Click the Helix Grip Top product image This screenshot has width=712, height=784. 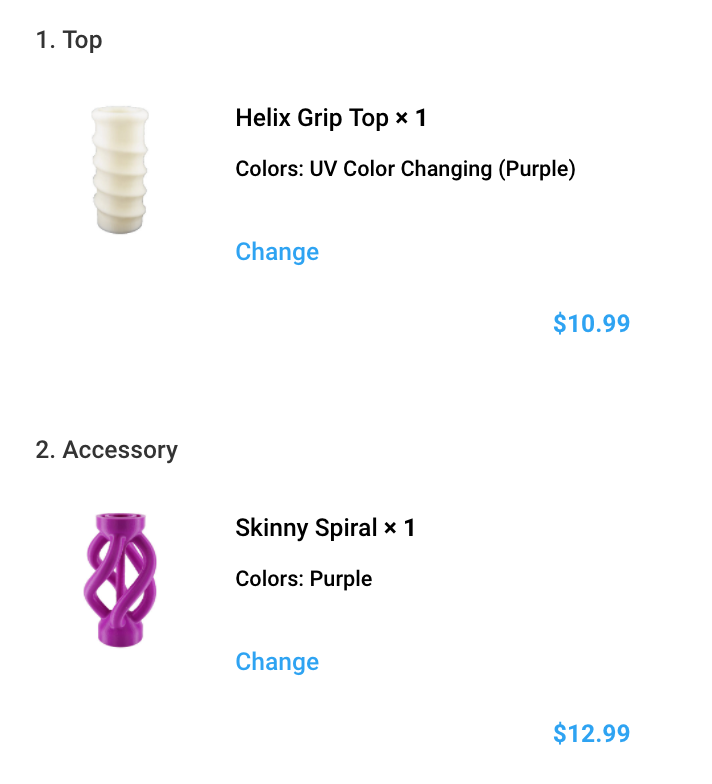click(120, 170)
